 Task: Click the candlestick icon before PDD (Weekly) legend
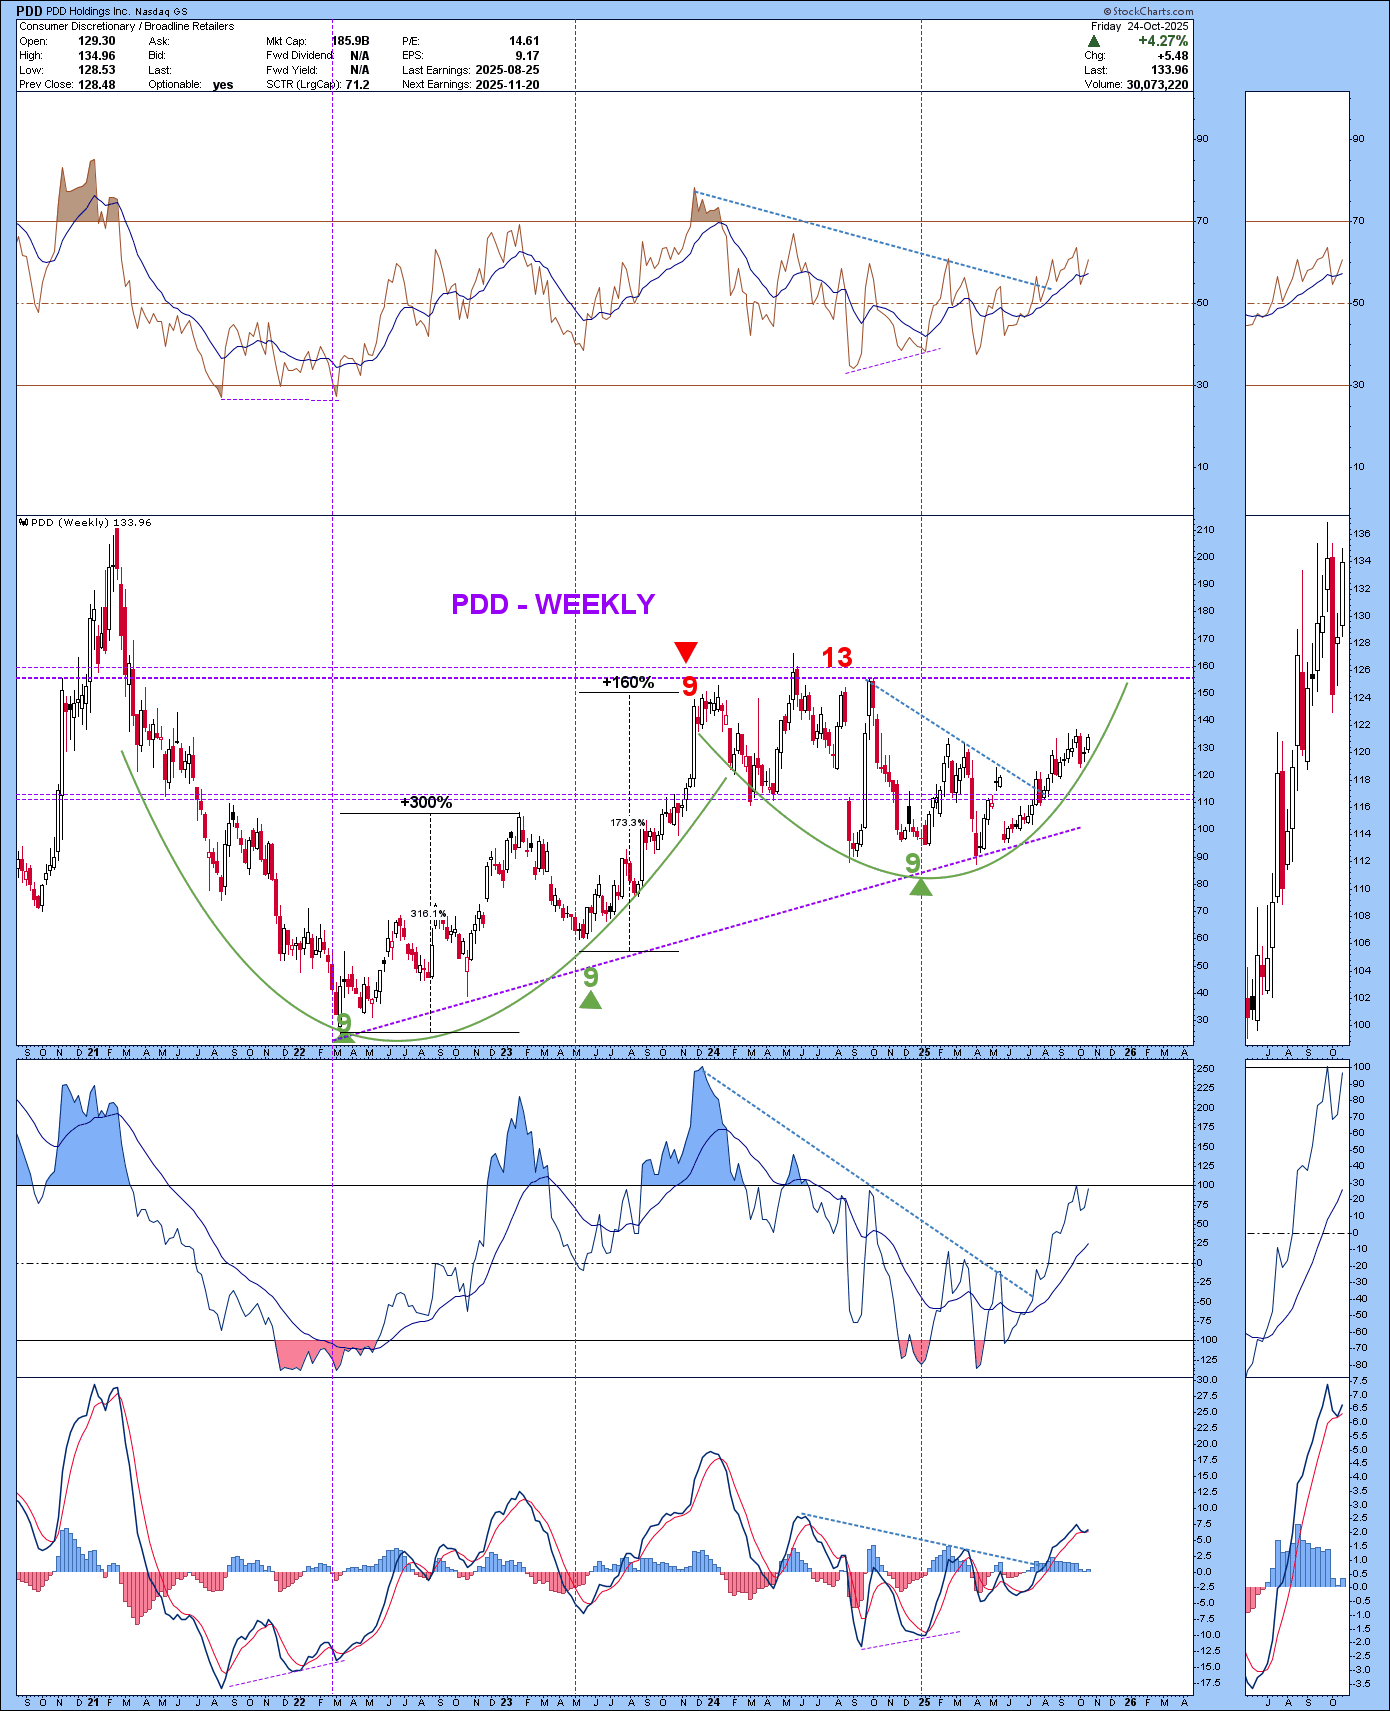23,522
